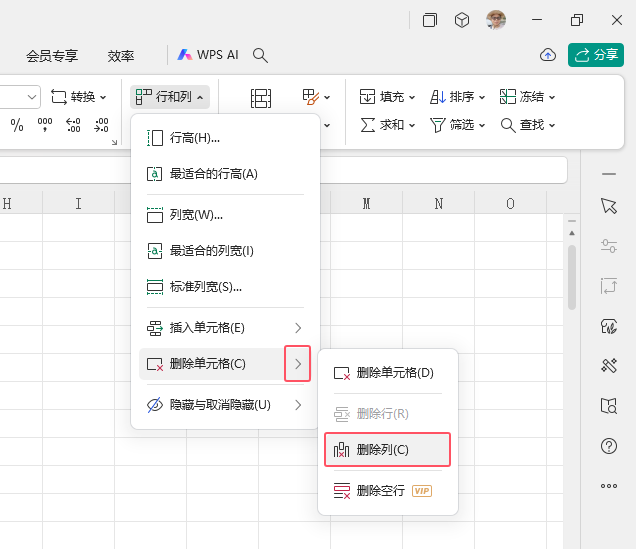
Task: Click the thousands separator icon
Action: point(45,124)
